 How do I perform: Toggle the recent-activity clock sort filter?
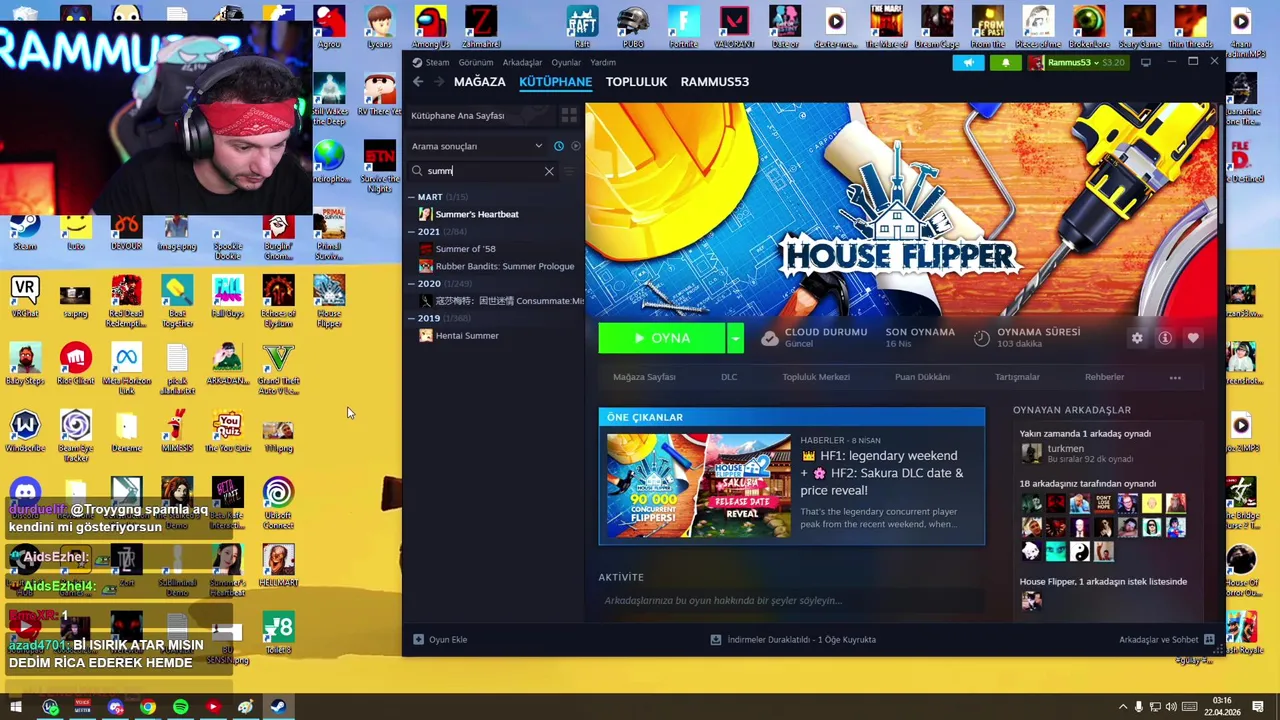(x=559, y=146)
